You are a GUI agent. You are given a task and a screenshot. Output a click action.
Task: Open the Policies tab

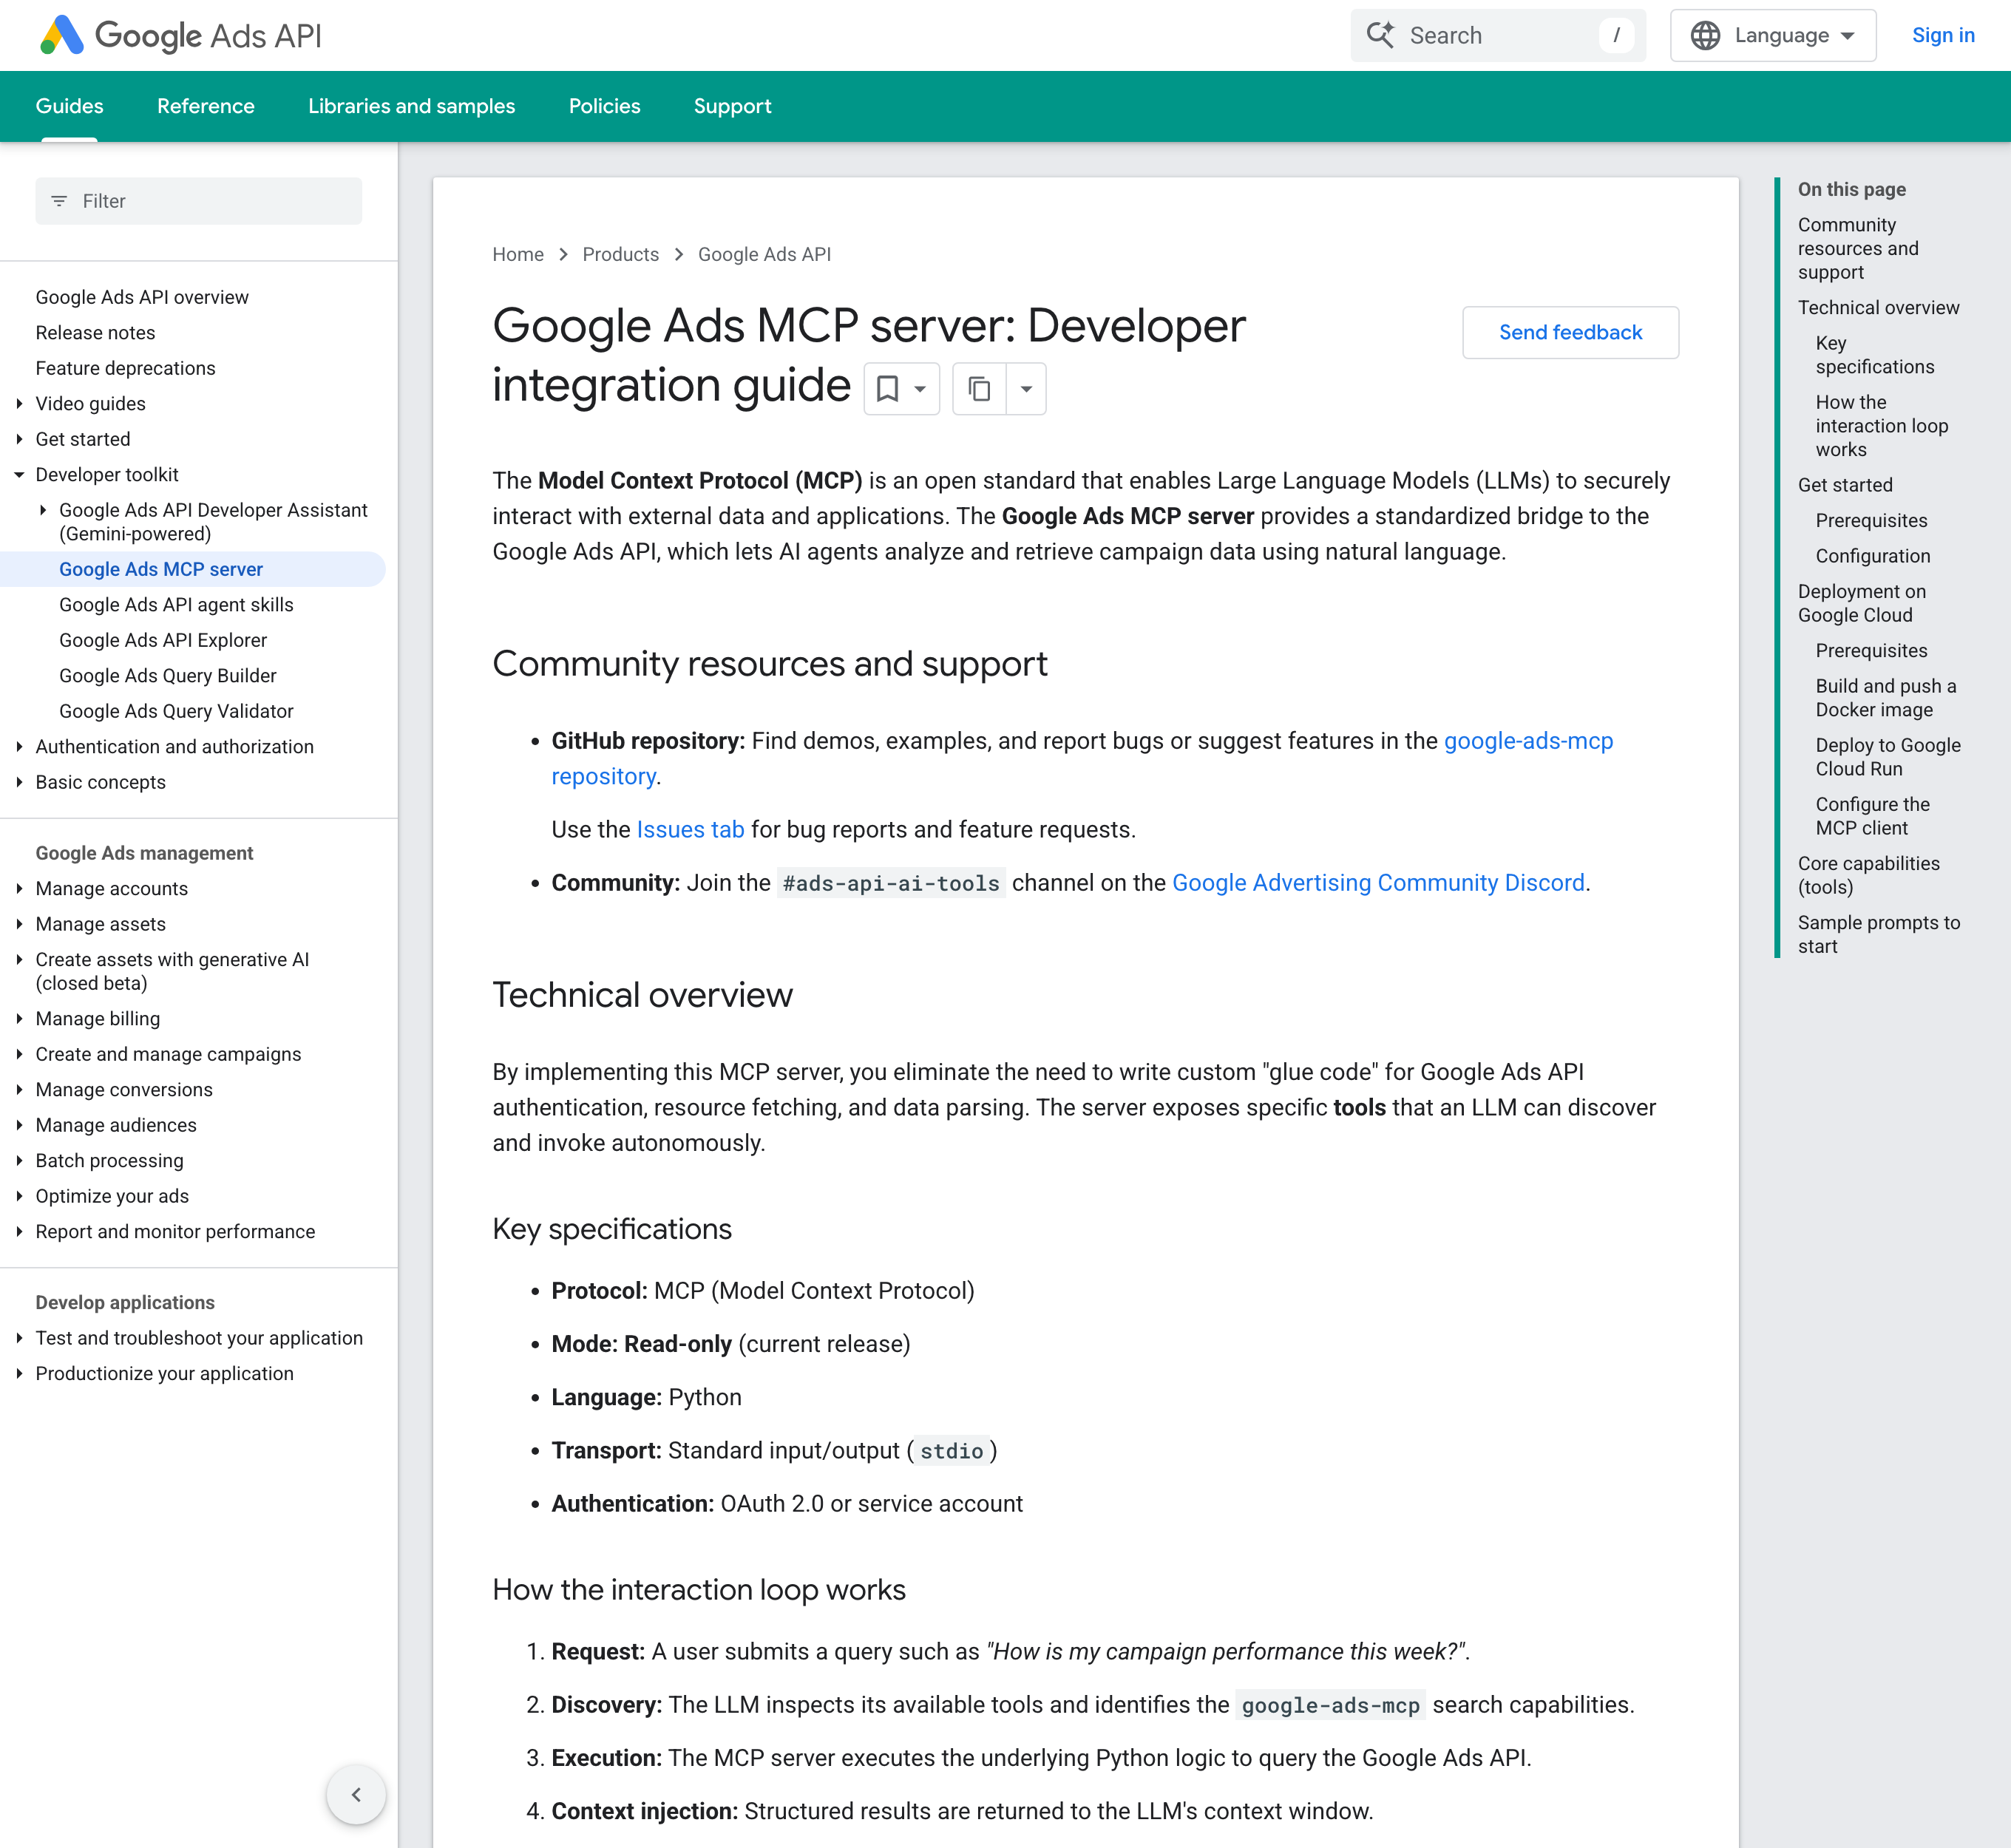pos(604,106)
